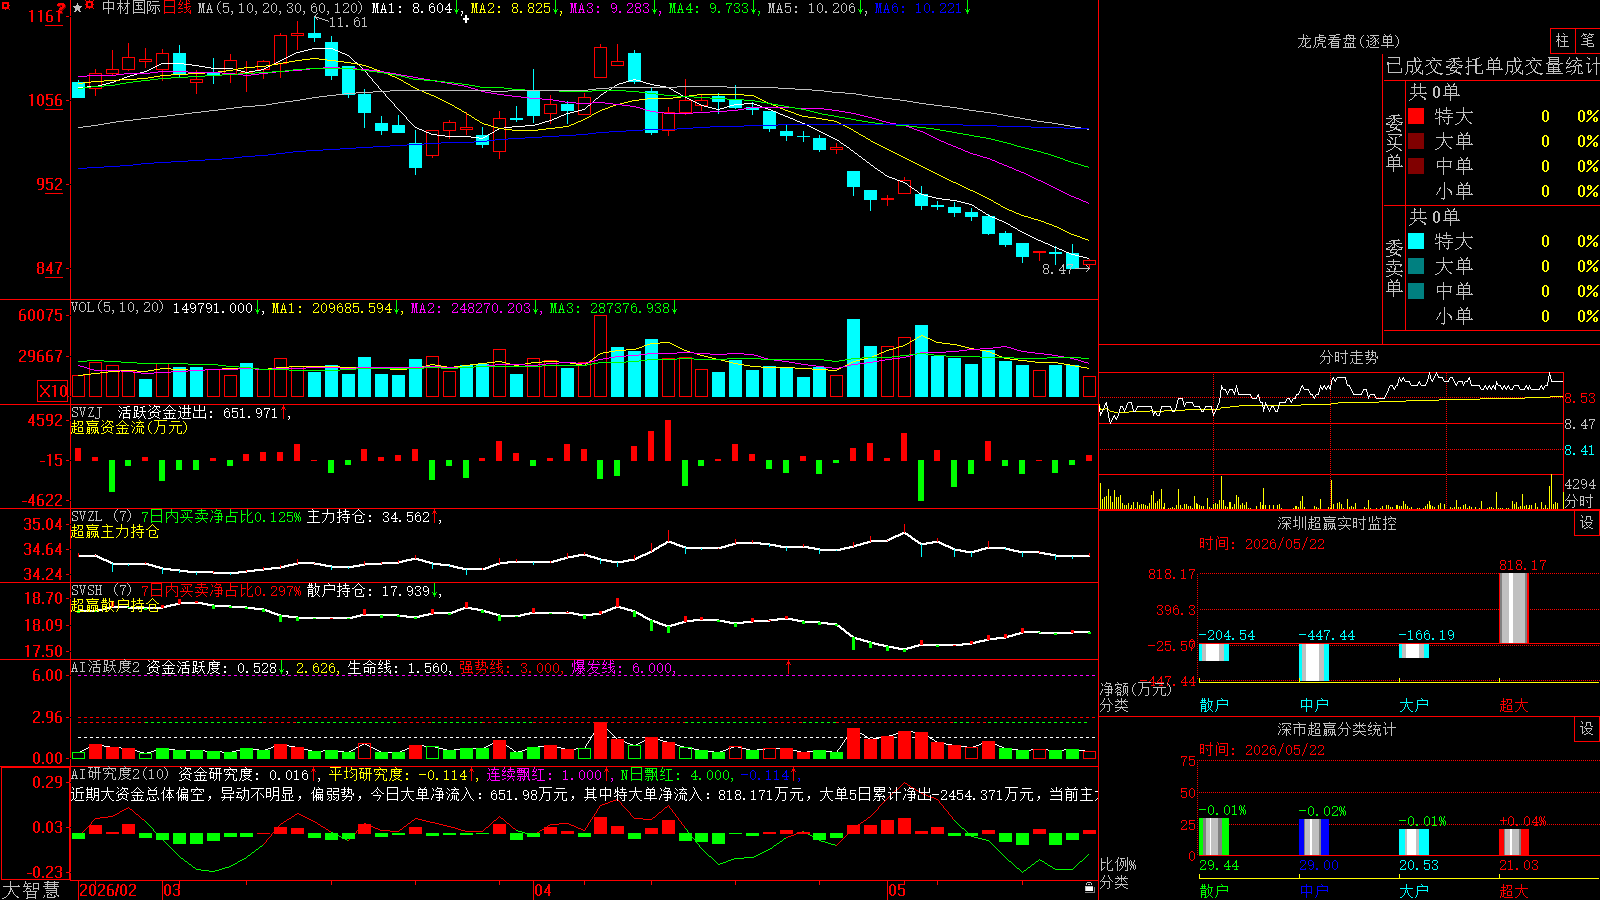
Task: Click the green 散户 label in 深市超赢分类统计
Action: [1214, 890]
